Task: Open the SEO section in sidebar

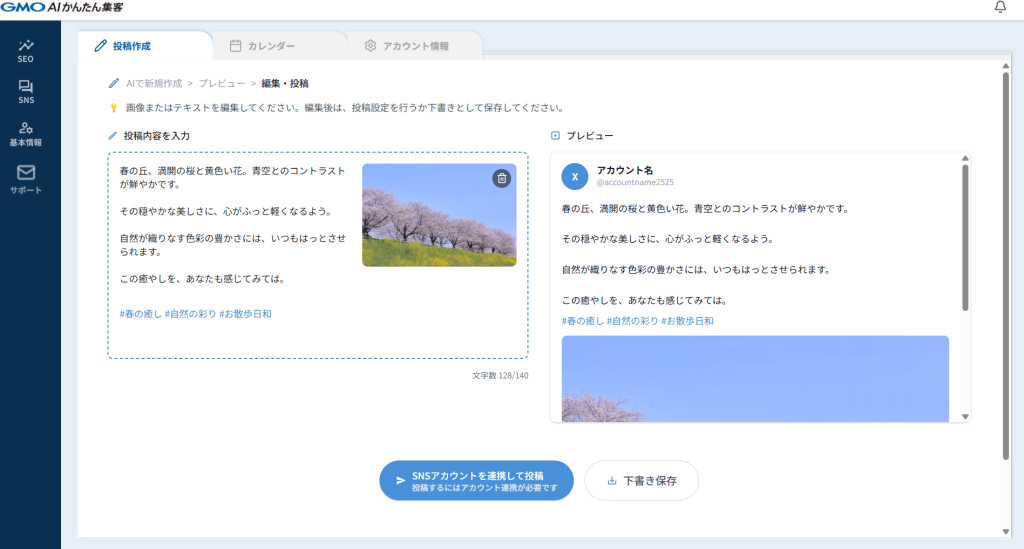Action: 26,50
